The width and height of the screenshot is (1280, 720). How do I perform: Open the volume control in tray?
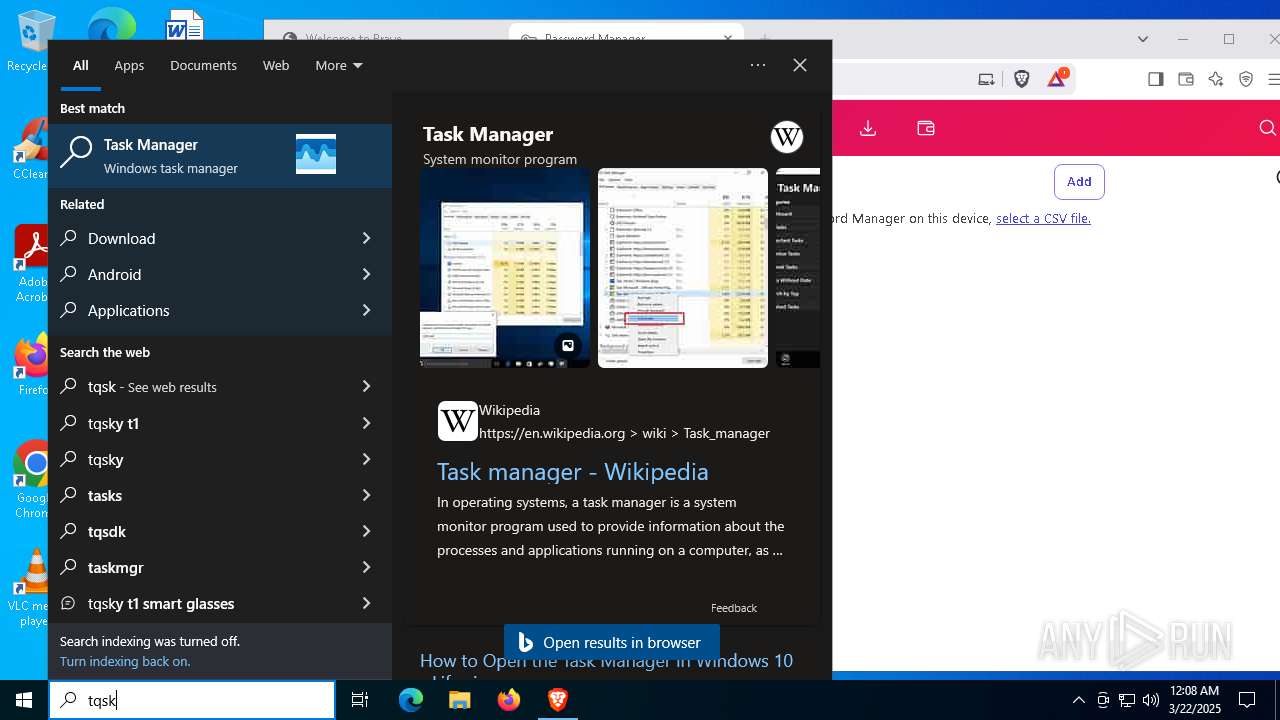1150,700
